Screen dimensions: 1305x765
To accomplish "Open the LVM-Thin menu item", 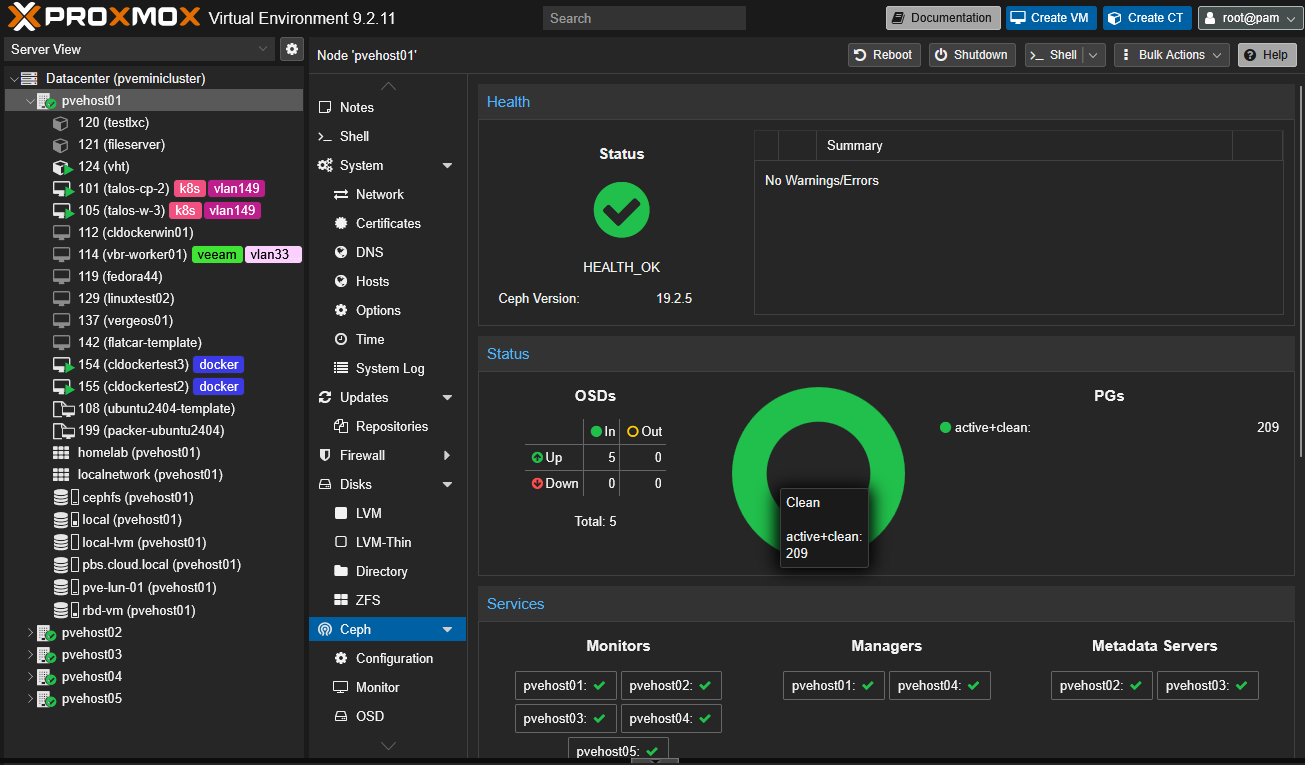I will coord(388,542).
